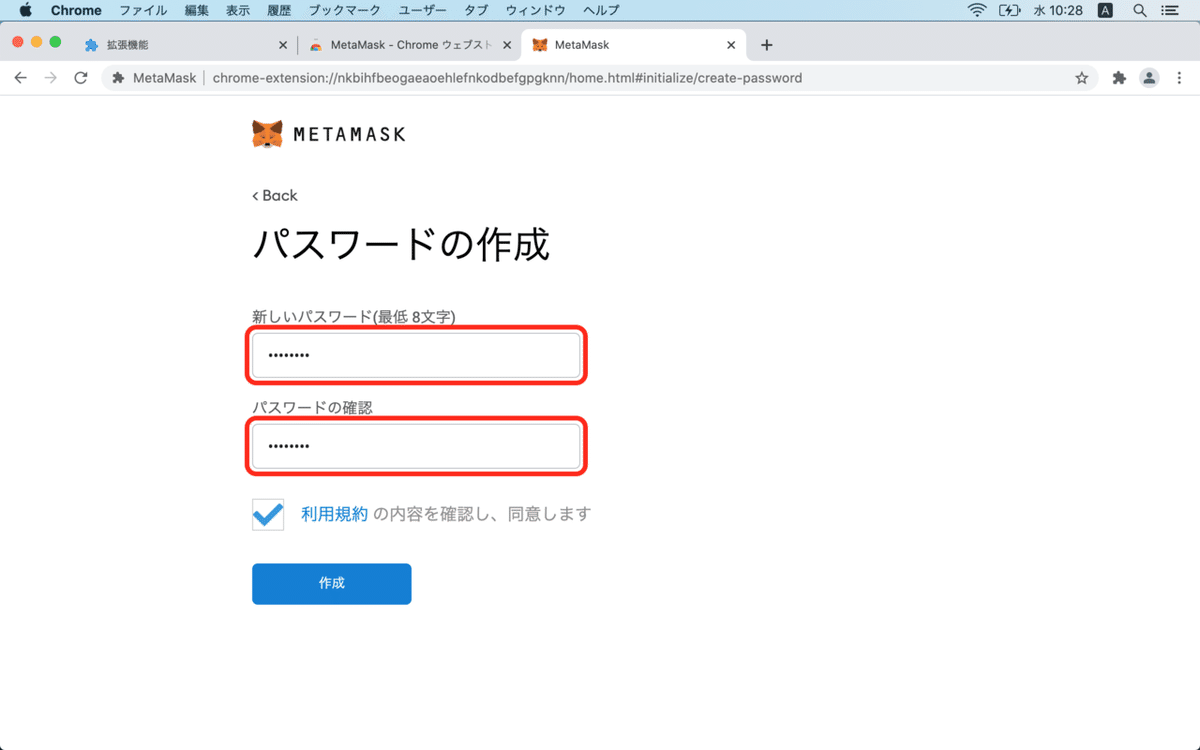Click the browser back arrow
1200x750 pixels.
tap(20, 77)
